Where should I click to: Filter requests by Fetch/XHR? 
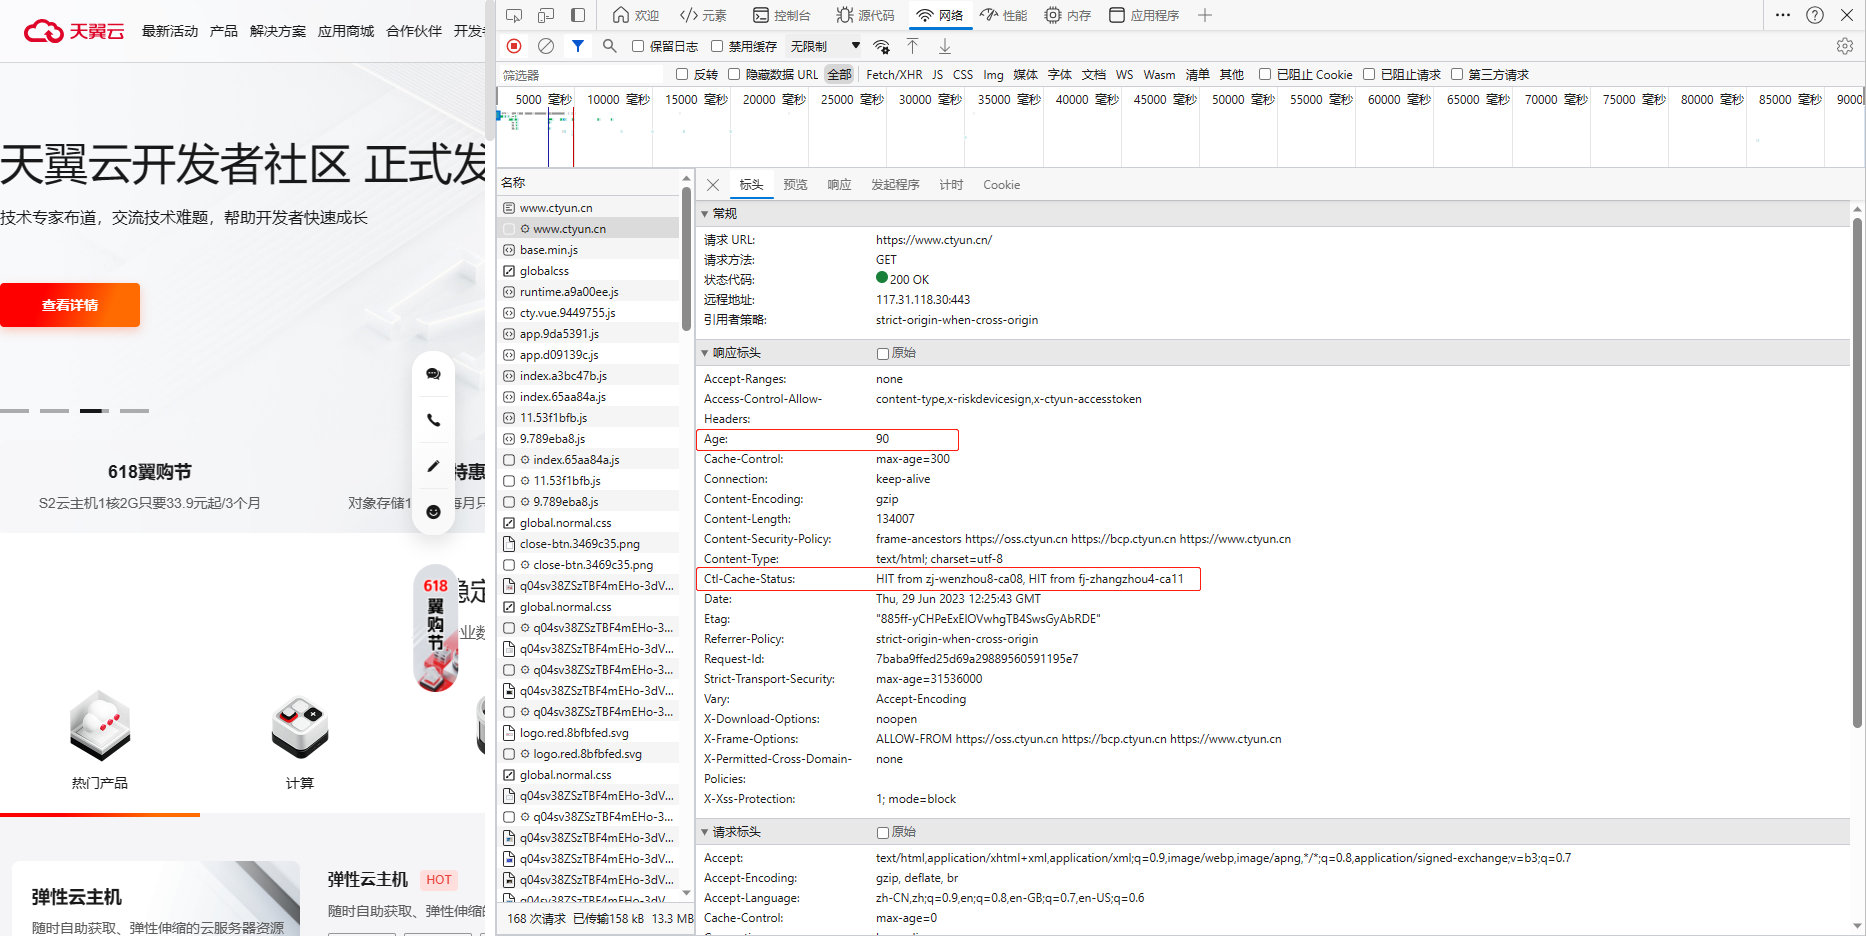[x=894, y=74]
